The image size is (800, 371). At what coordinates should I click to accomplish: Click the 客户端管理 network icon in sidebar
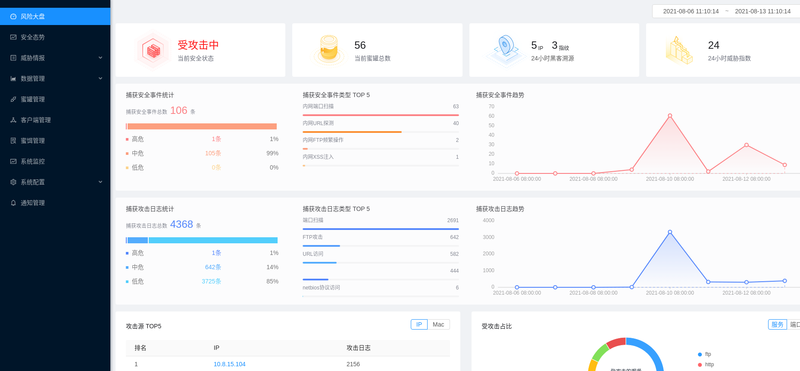coord(13,120)
